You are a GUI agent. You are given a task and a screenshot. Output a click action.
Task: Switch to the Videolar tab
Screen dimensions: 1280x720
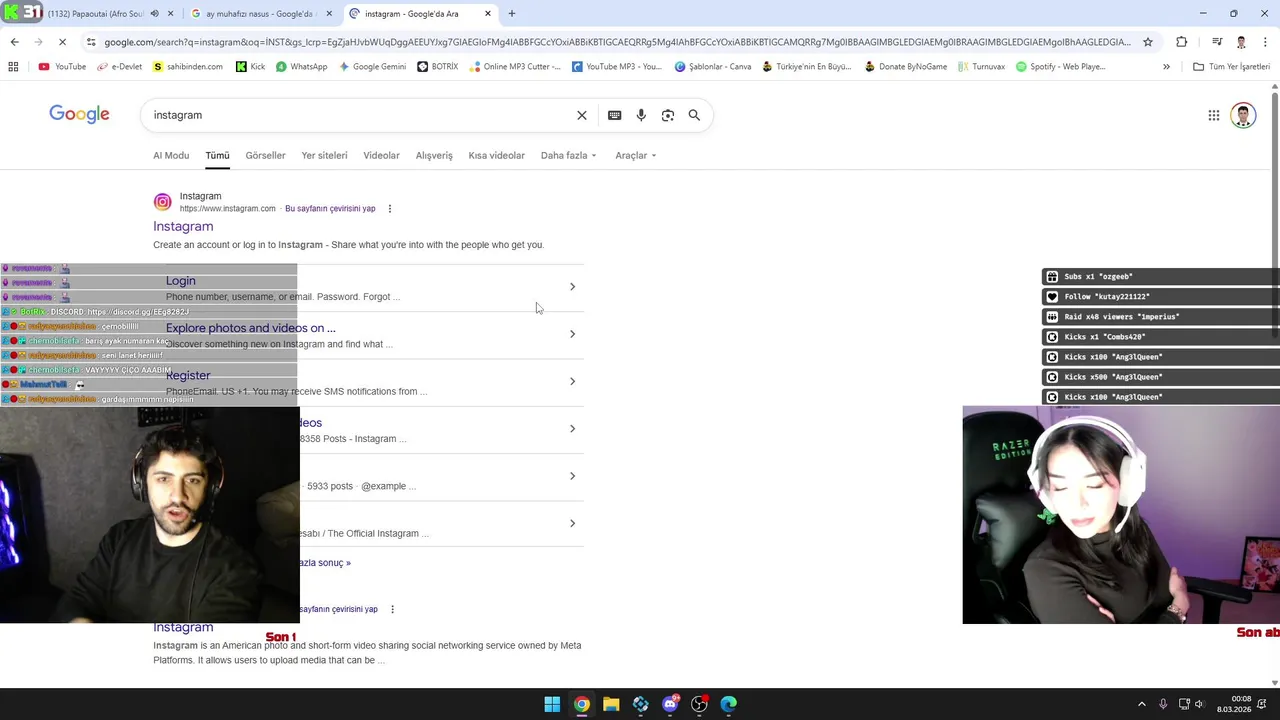[381, 156]
